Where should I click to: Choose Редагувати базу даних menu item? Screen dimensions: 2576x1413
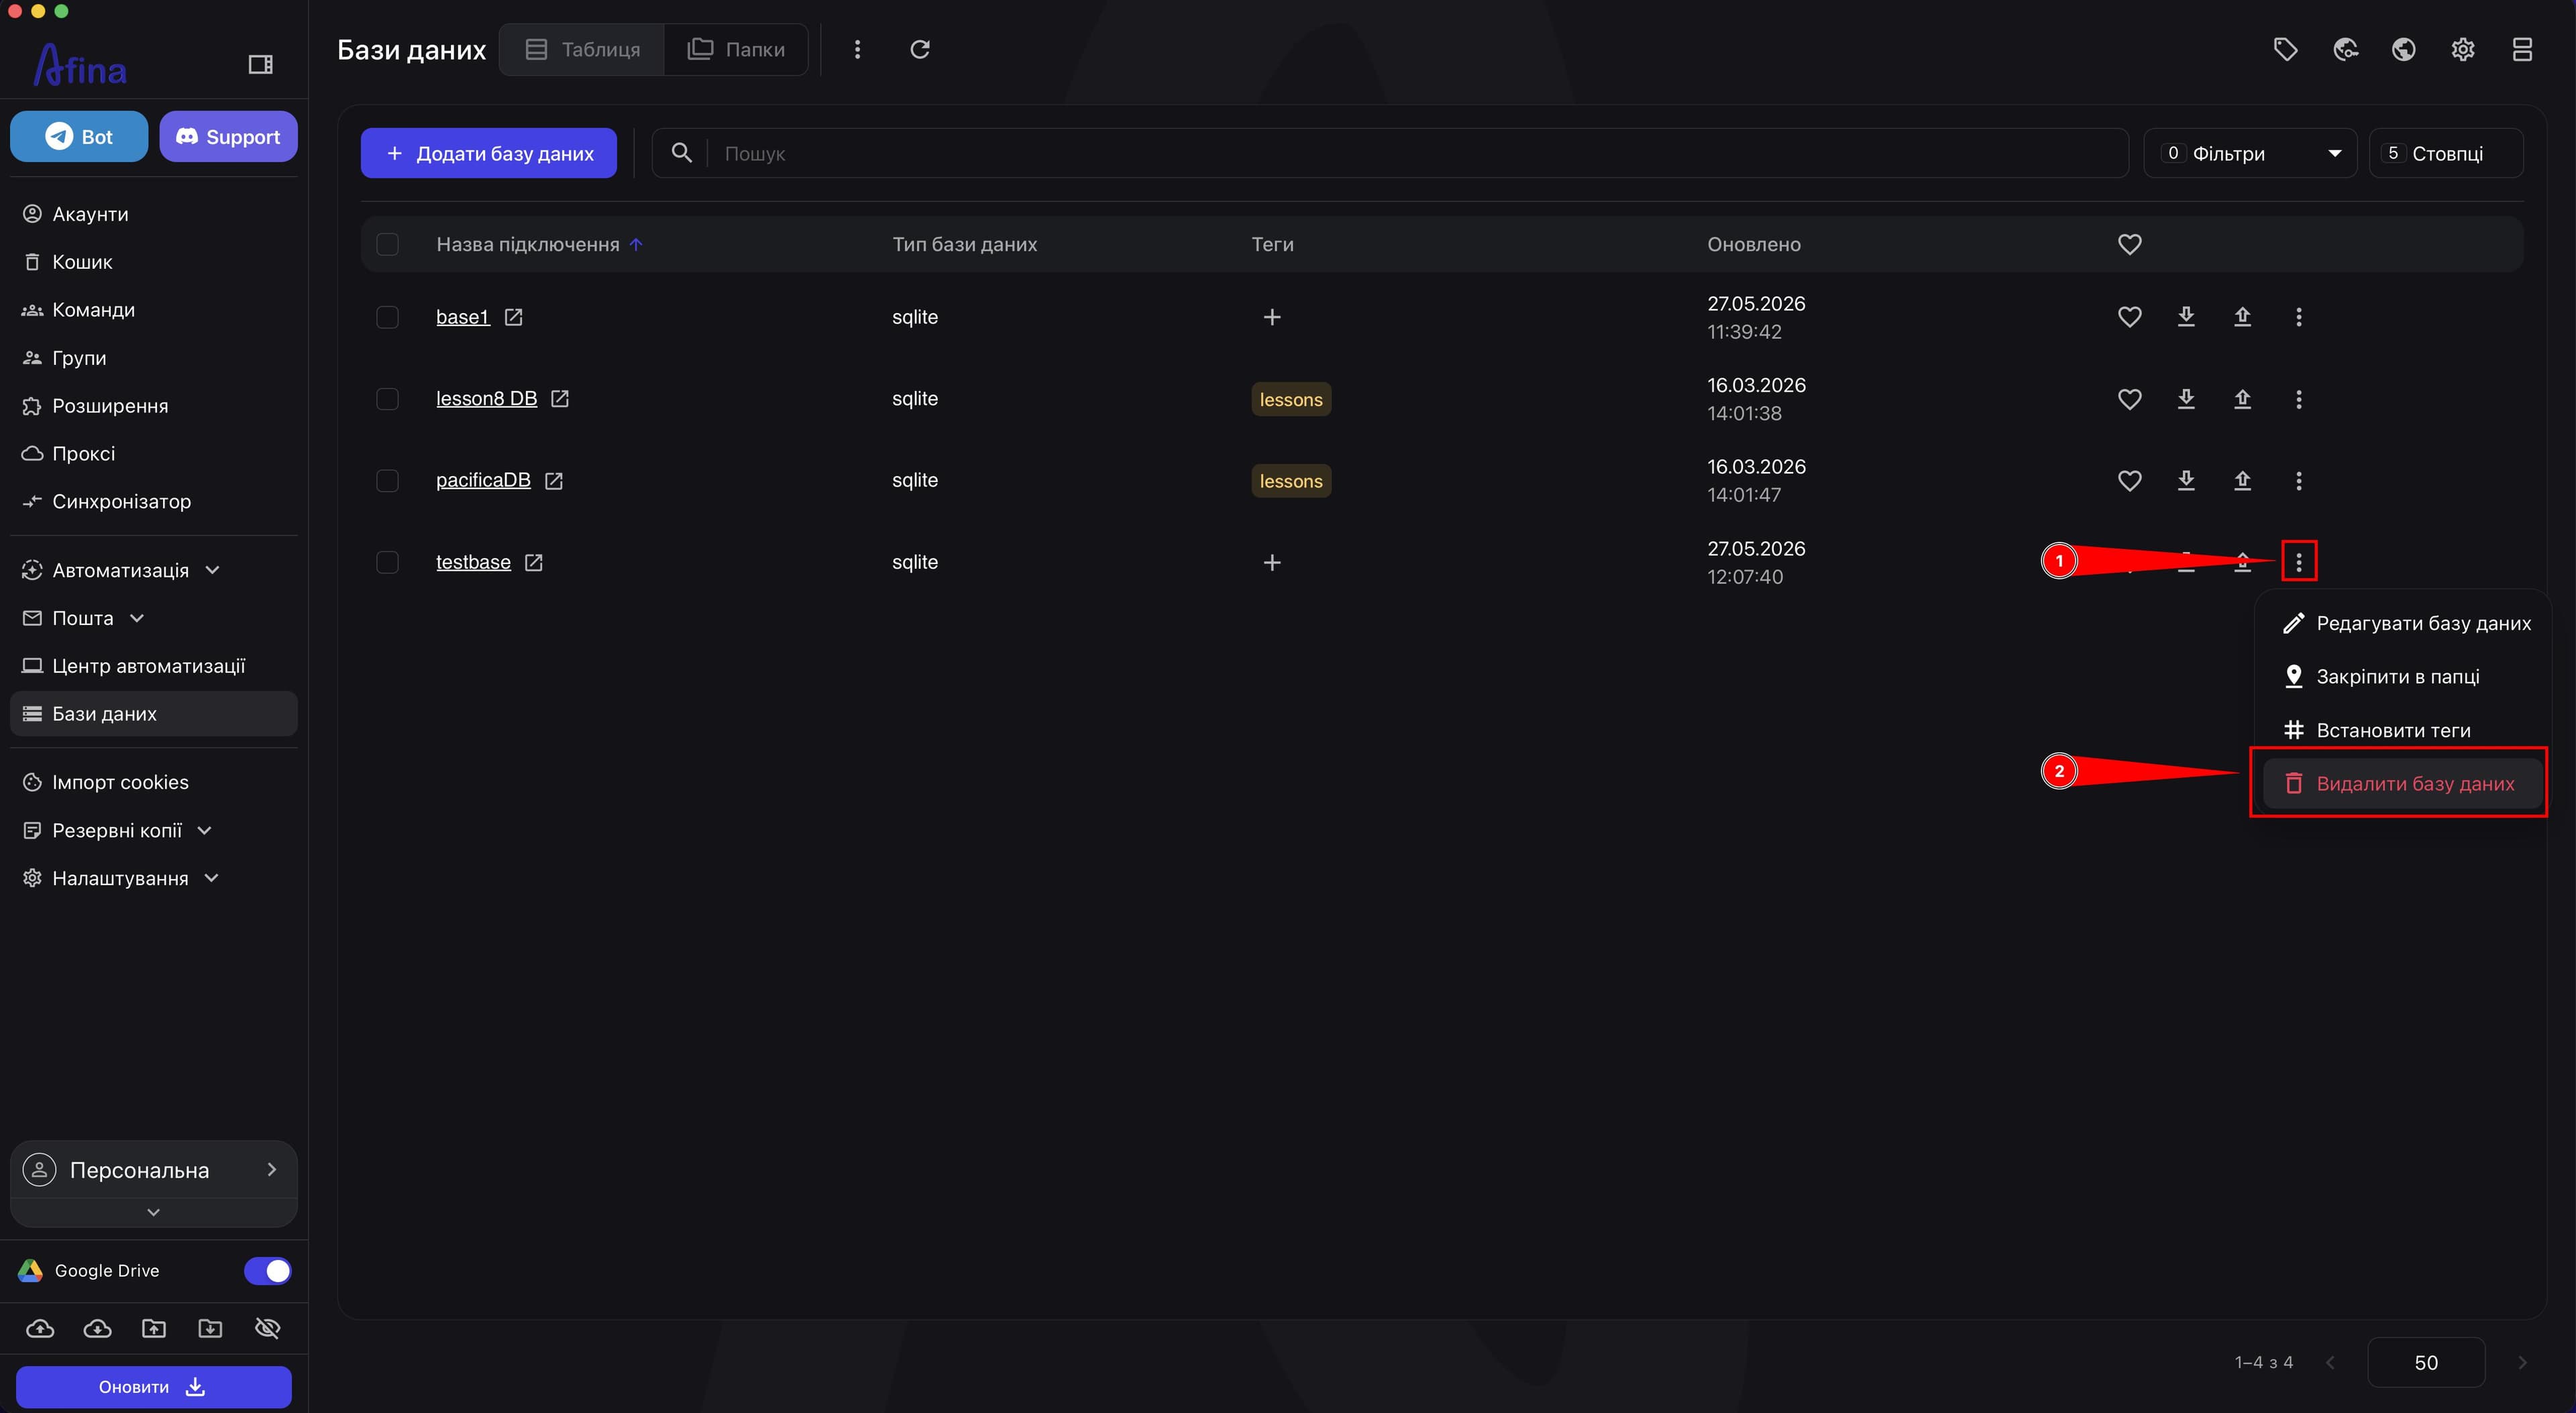2406,623
